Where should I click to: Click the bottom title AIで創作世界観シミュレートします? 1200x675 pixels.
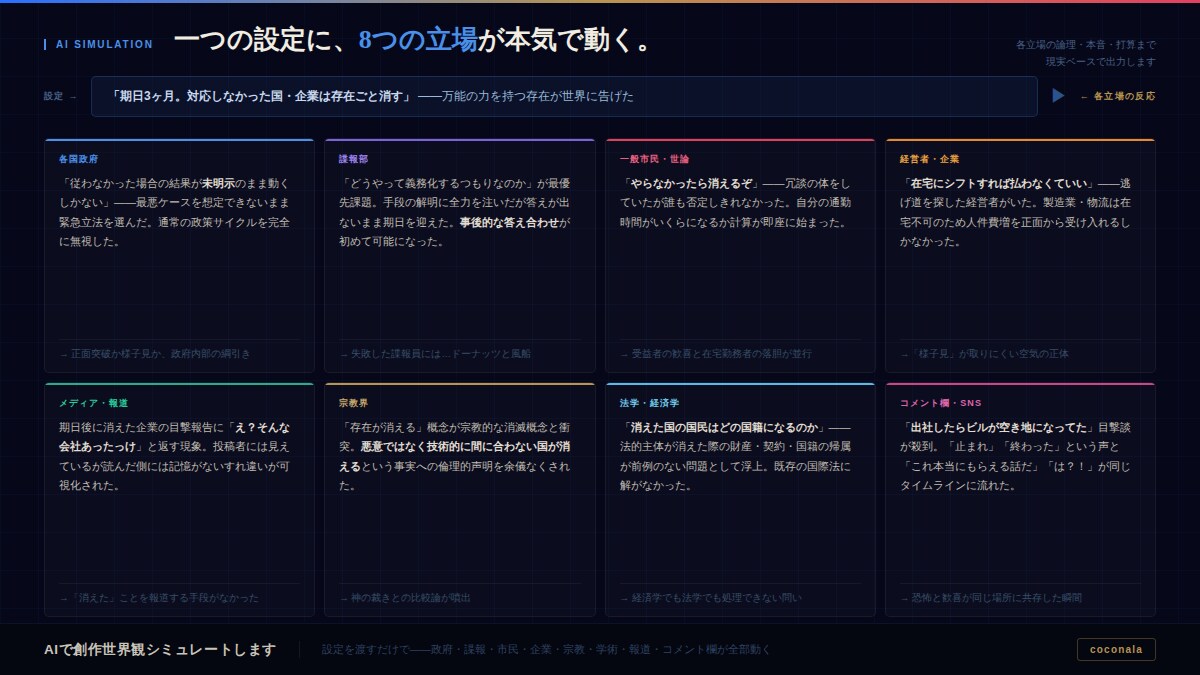pos(160,650)
